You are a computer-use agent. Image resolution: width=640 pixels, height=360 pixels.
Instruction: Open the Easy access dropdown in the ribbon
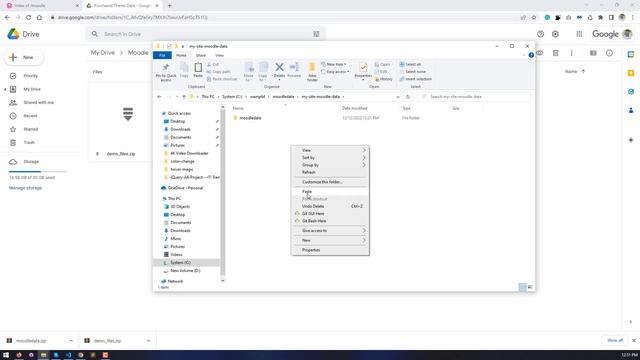tap(335, 71)
